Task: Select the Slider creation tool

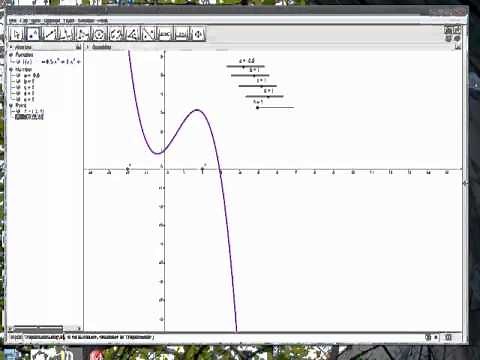Action: click(182, 34)
